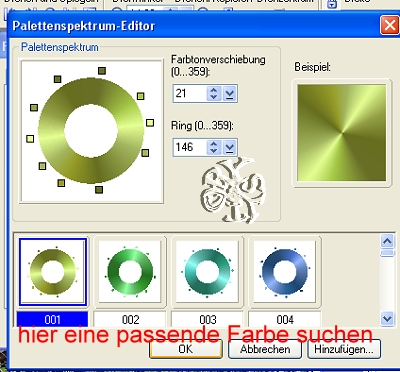
Task: Click the rightmost pale handle on the ring
Action: (x=150, y=123)
